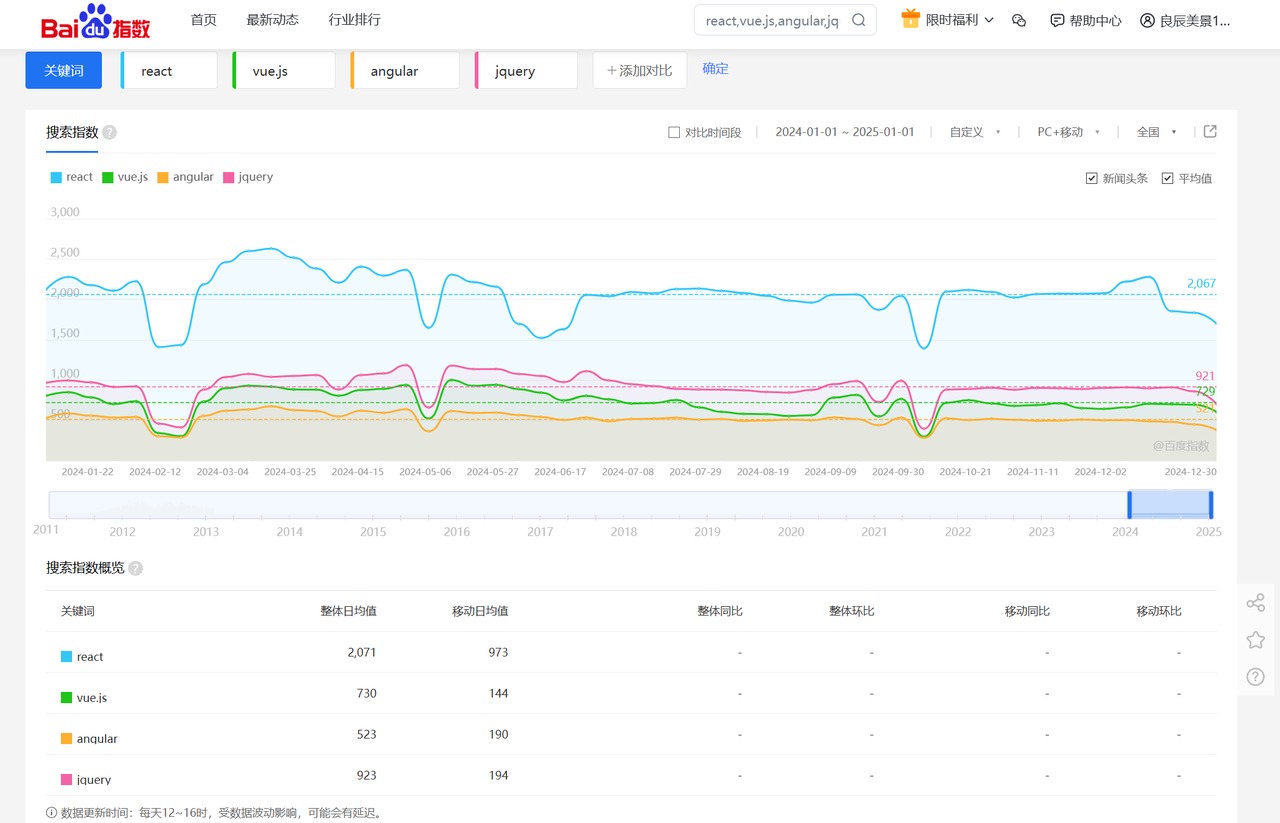The height and width of the screenshot is (823, 1280).
Task: Open the 帮助中心 link
Action: [1095, 20]
